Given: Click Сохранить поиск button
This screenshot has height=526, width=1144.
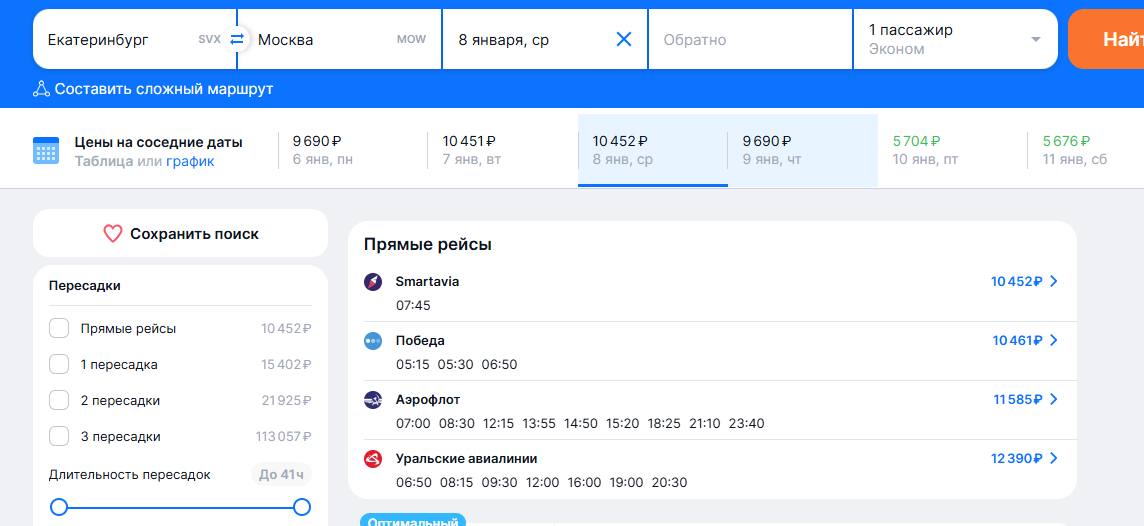Looking at the screenshot, I should (x=180, y=233).
